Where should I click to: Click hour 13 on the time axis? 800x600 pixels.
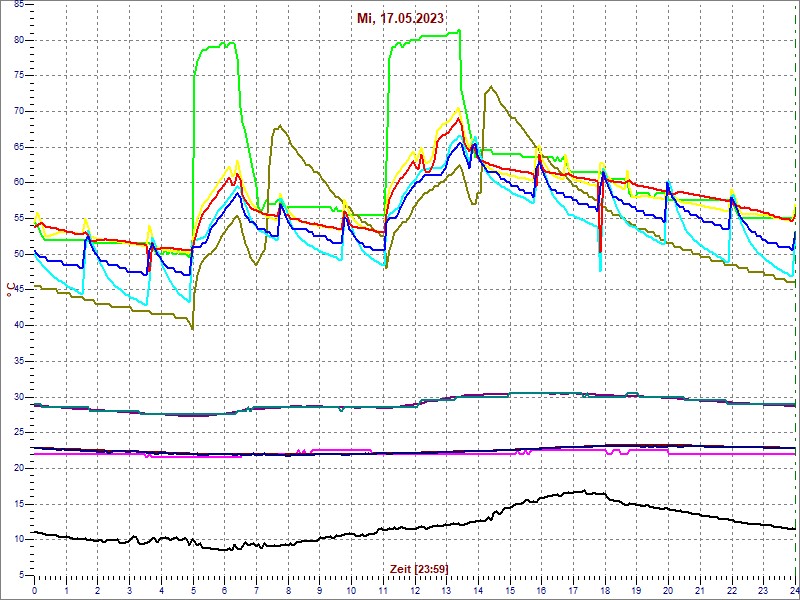click(446, 589)
